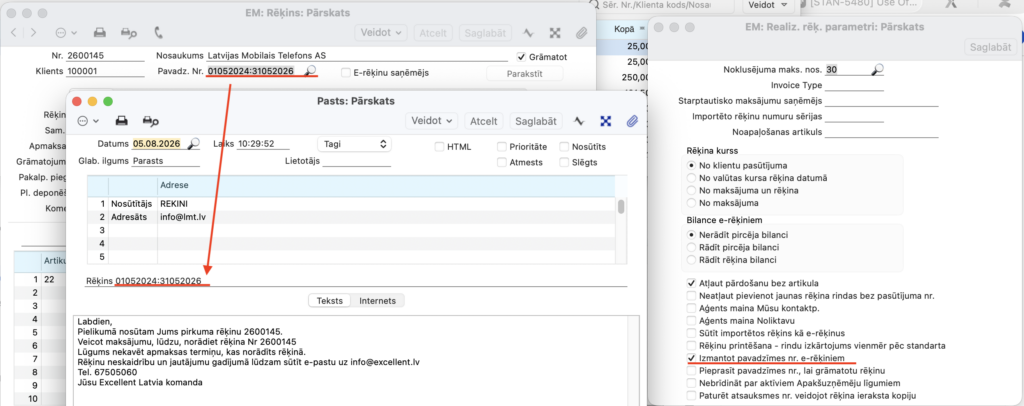Screen dimensions: 1024x406
Task: Print the mail in Pasts window
Action: coord(121,121)
